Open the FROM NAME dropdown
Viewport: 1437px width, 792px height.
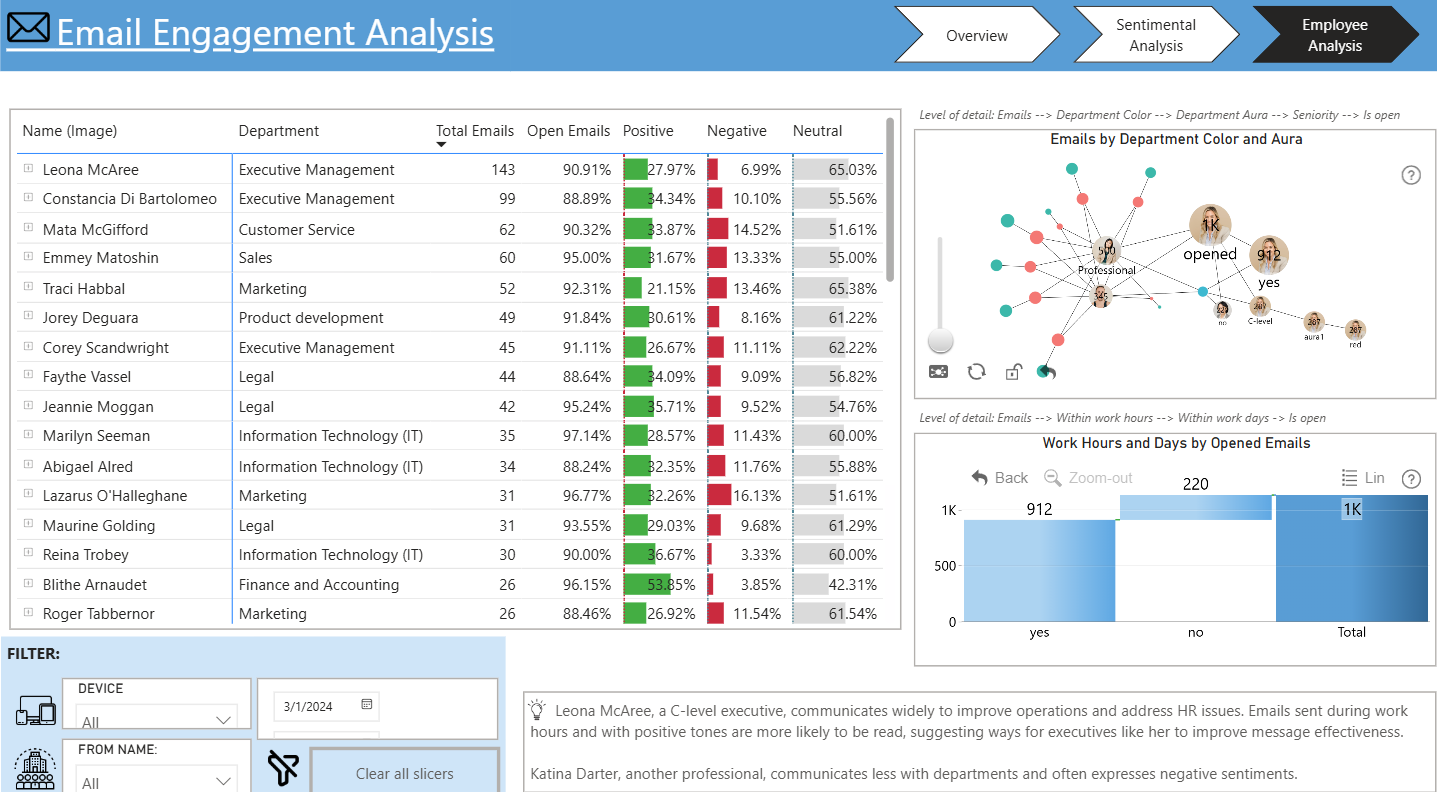157,781
